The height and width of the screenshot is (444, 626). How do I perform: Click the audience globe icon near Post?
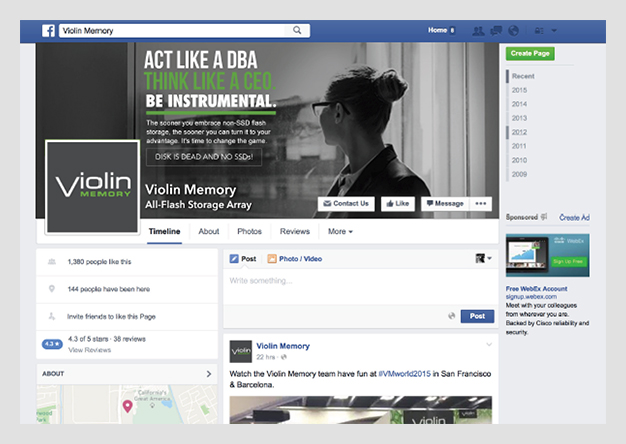tap(452, 316)
